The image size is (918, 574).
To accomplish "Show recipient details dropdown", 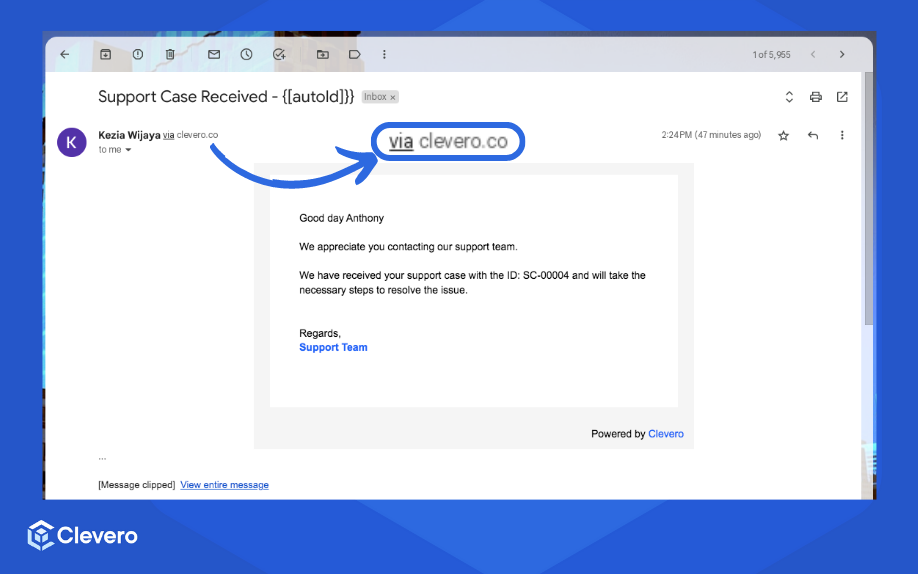I will click(128, 150).
